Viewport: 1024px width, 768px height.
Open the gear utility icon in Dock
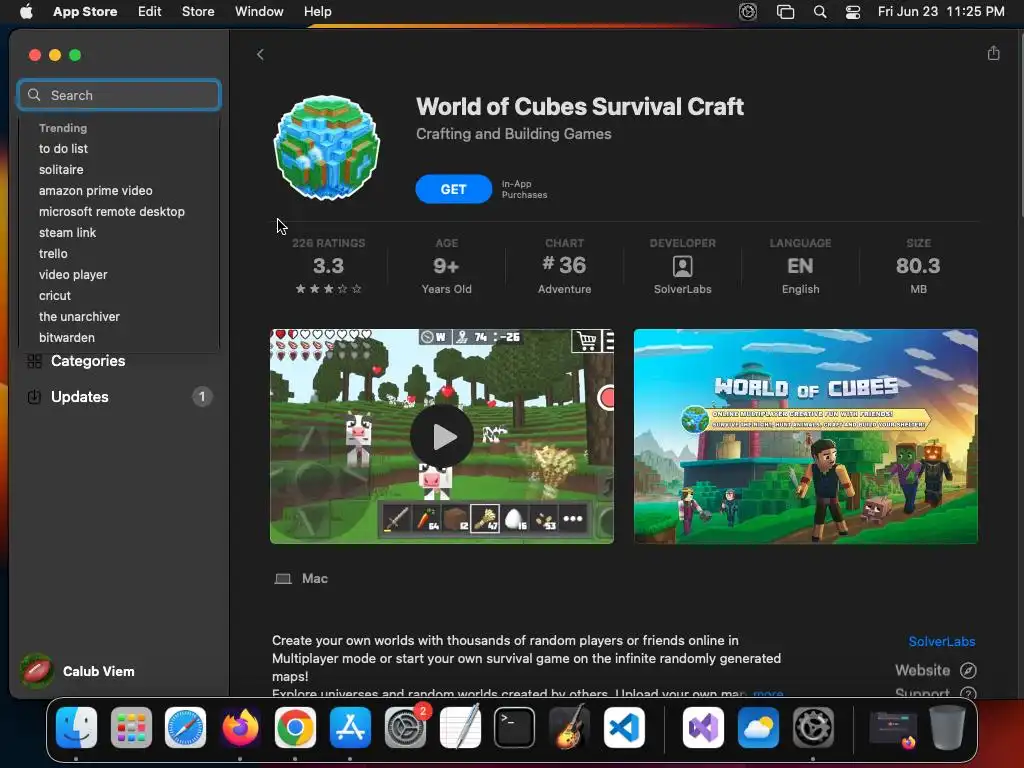coord(813,727)
